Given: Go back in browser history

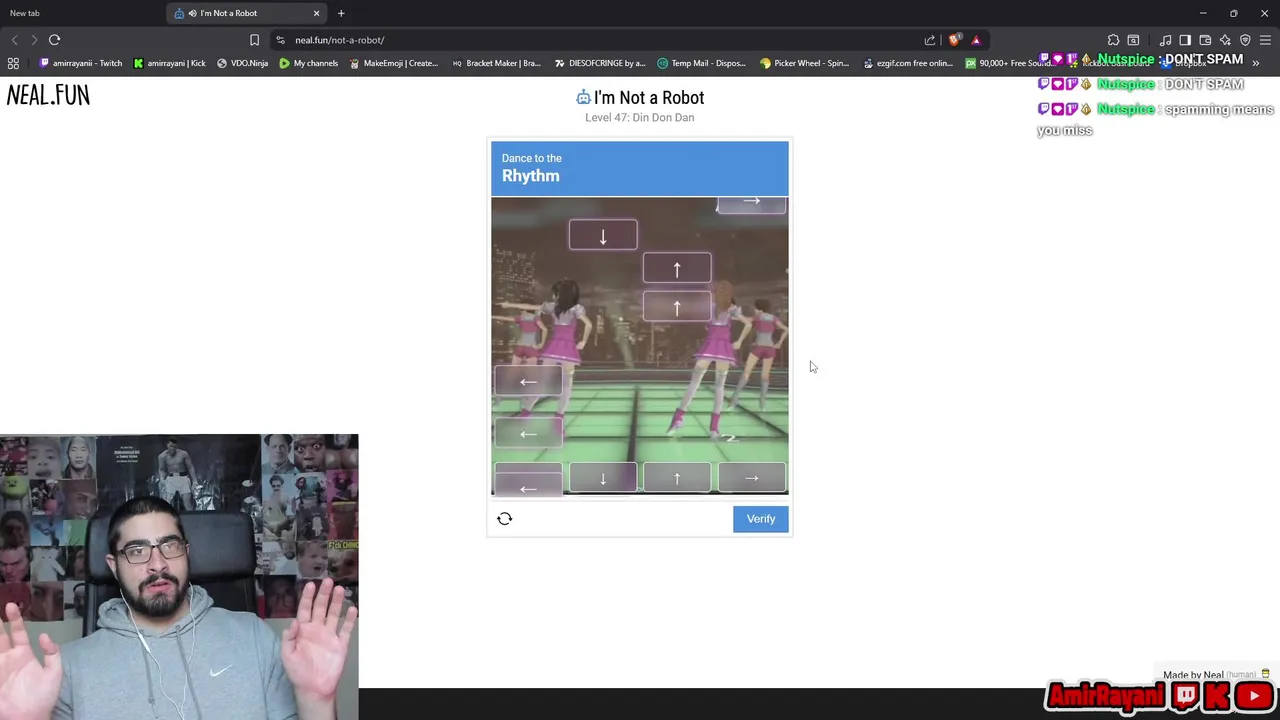Looking at the screenshot, I should pos(14,40).
